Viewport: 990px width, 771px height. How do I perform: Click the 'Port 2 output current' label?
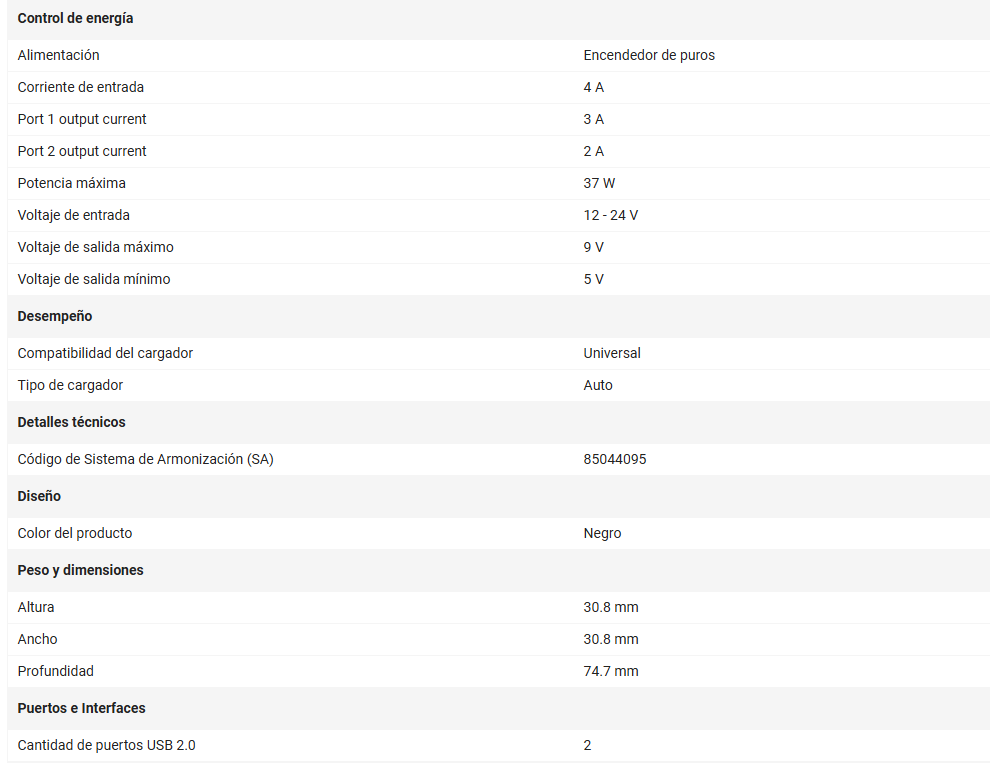82,151
